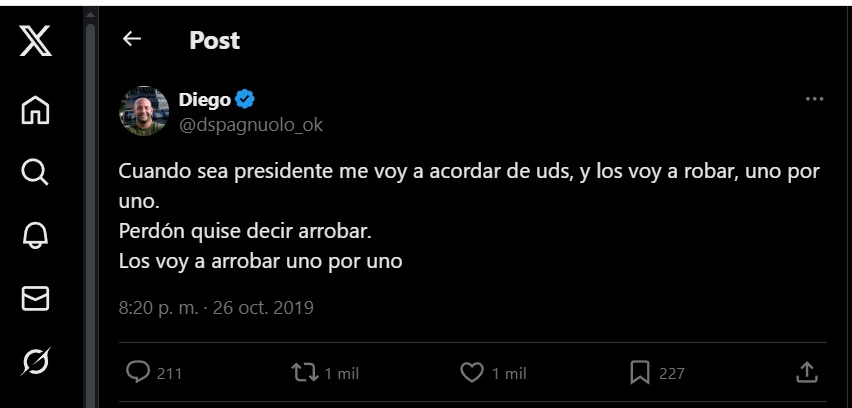Open the @dspagnuolo_ok handle link
Image resolution: width=852 pixels, height=408 pixels.
point(250,125)
